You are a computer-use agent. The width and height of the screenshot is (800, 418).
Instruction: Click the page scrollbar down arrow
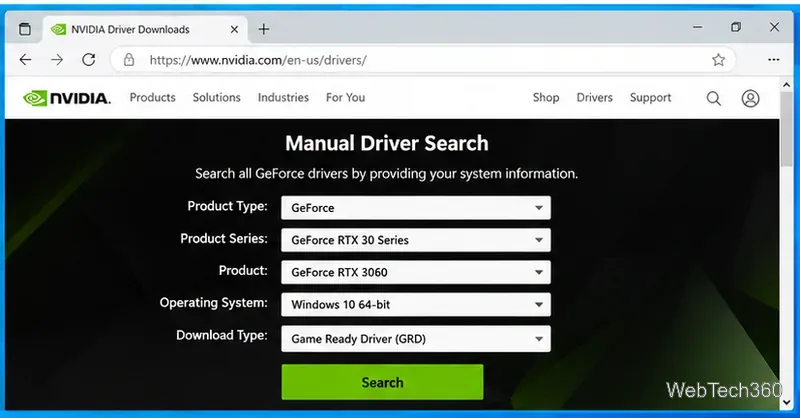[786, 403]
